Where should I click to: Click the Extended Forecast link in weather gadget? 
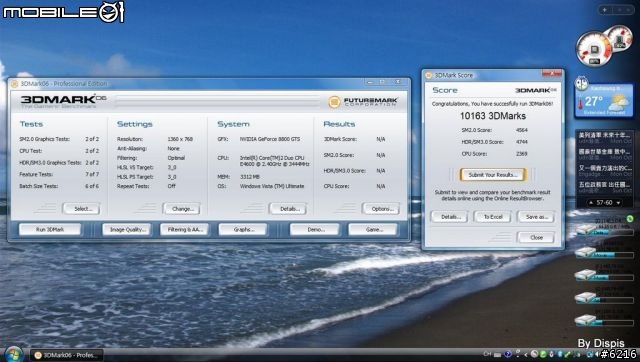click(x=604, y=113)
